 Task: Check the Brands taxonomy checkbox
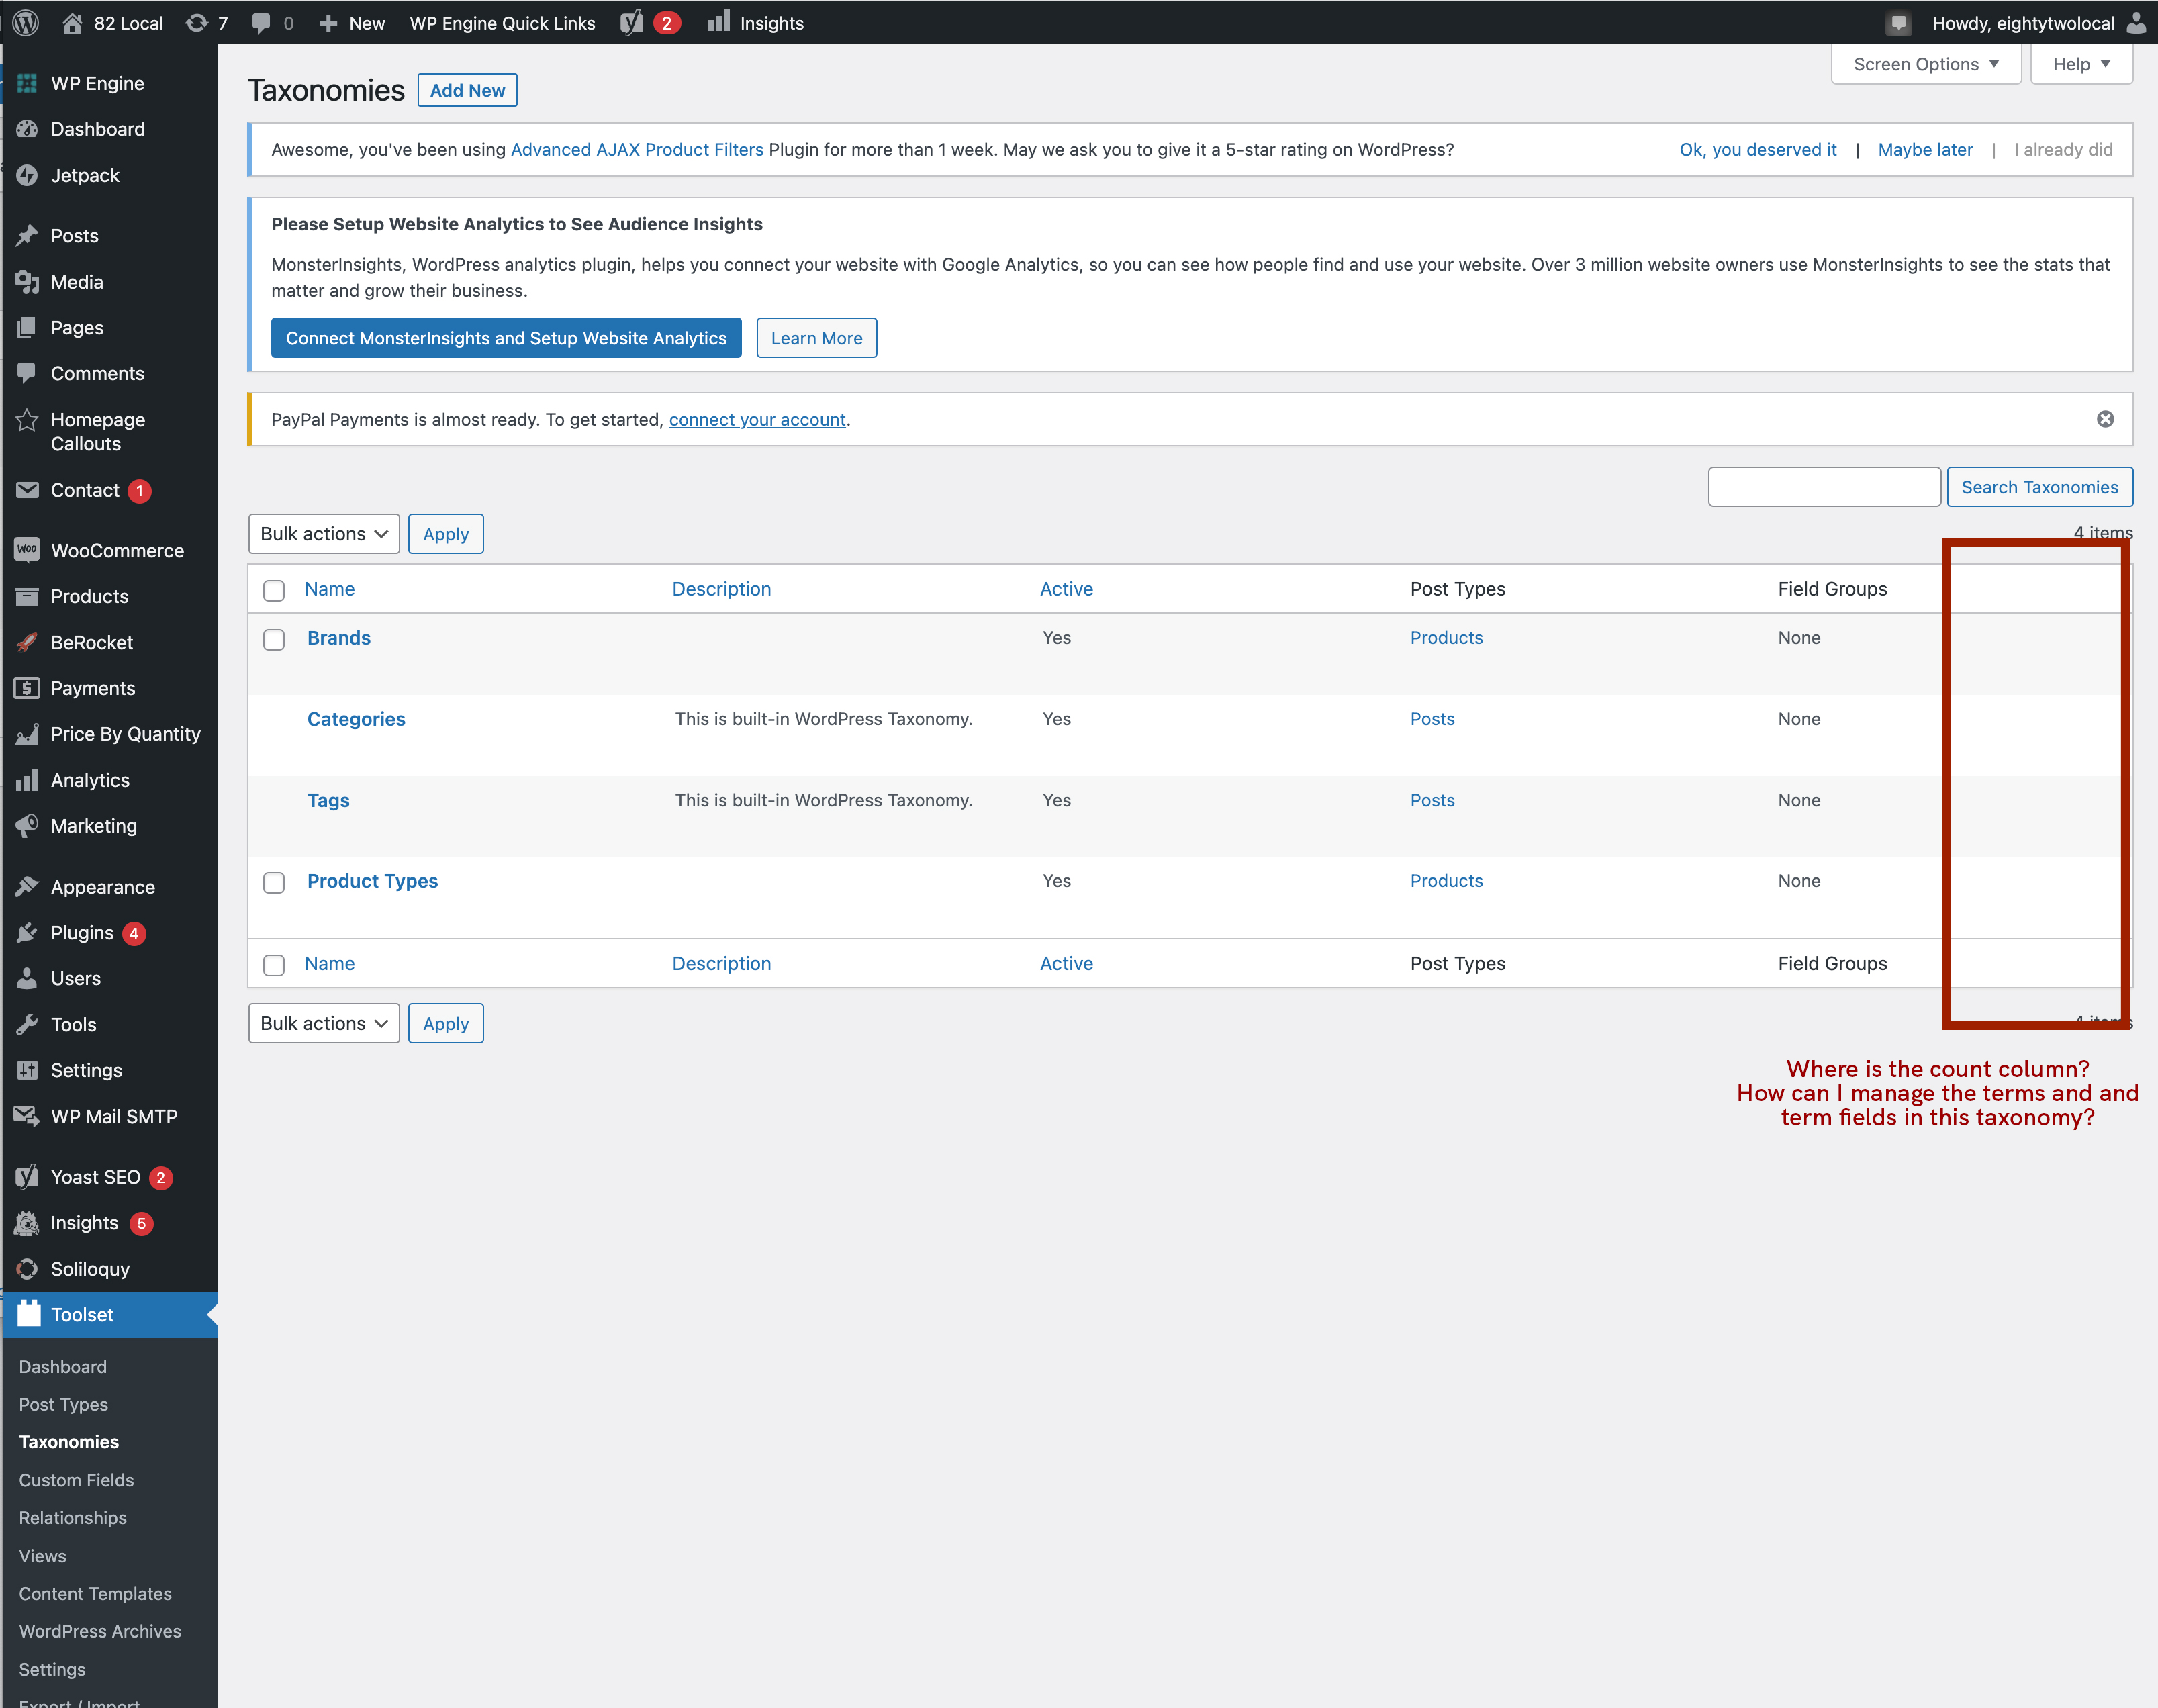pyautogui.click(x=274, y=639)
